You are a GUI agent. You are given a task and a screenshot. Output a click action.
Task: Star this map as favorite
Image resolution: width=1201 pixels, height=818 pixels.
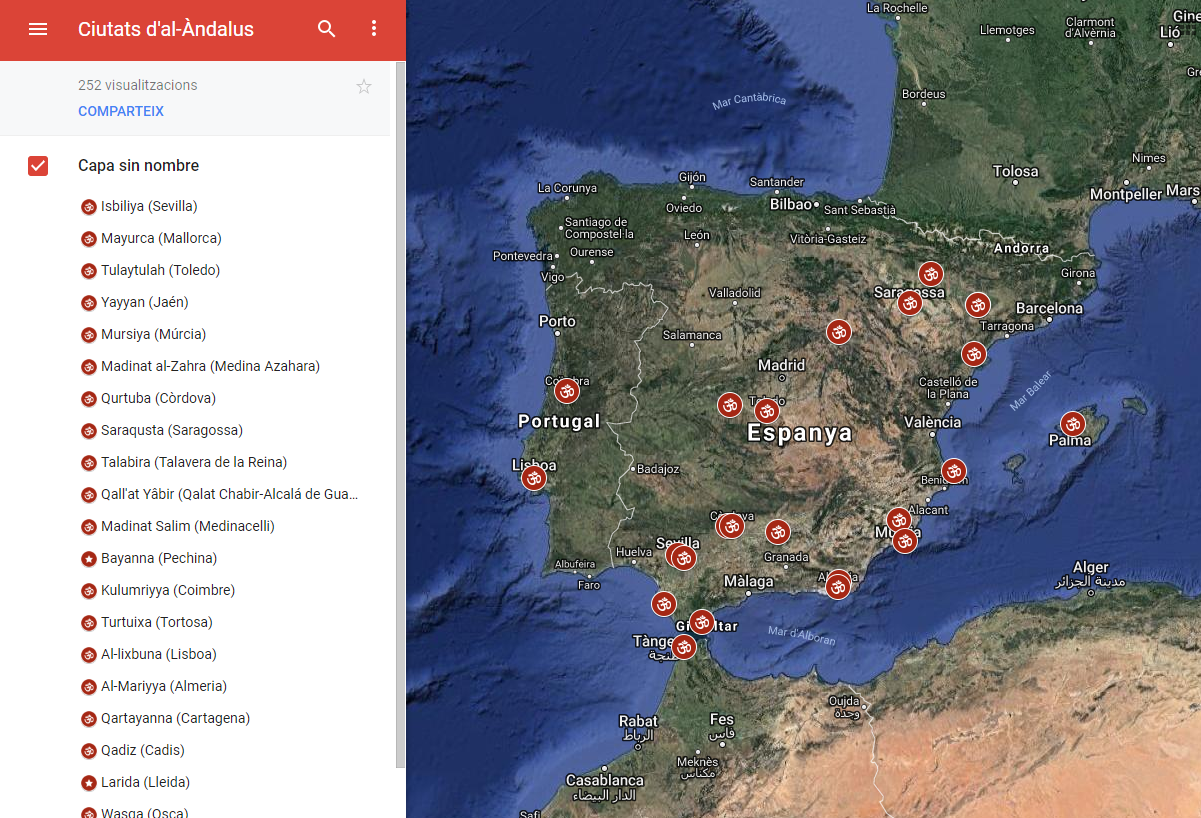(364, 87)
